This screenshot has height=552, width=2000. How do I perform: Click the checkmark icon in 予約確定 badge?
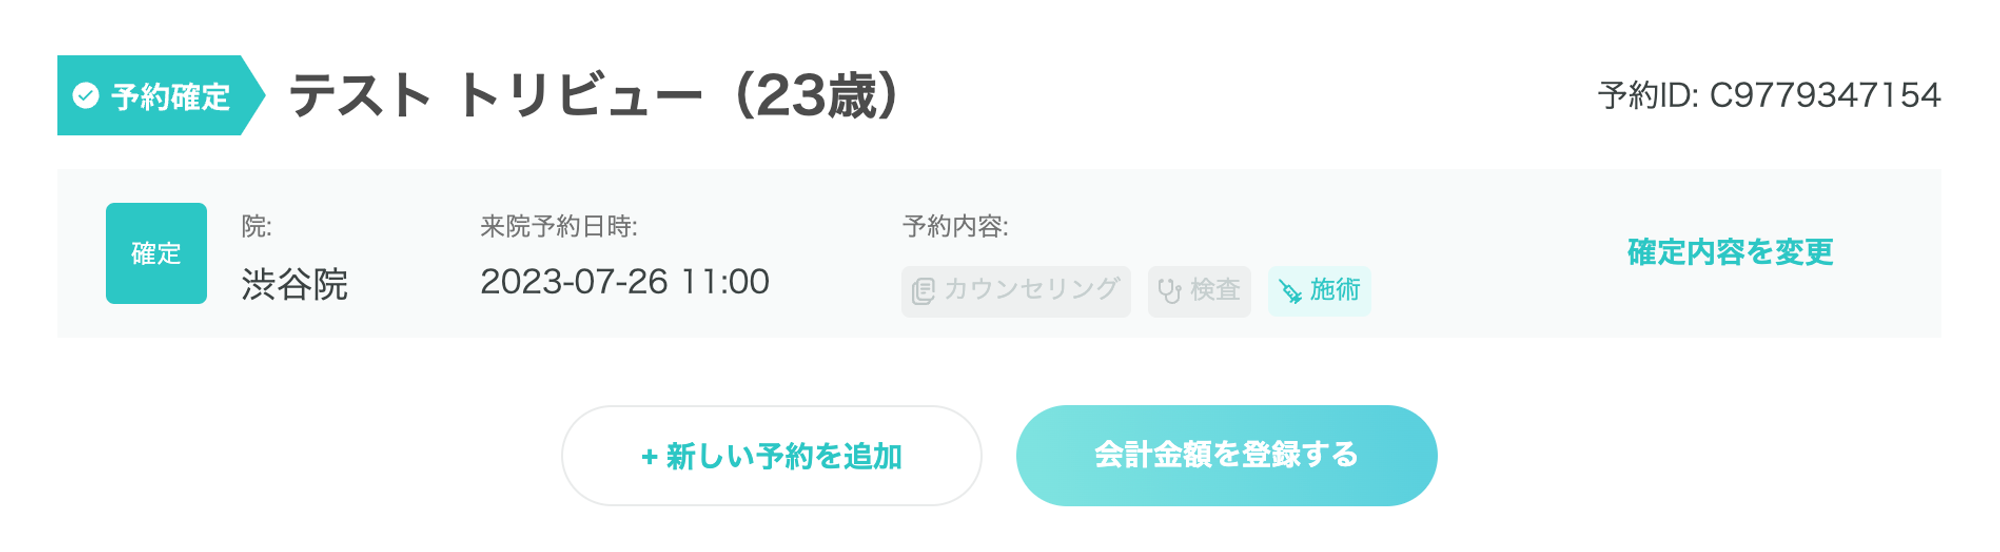[x=86, y=96]
